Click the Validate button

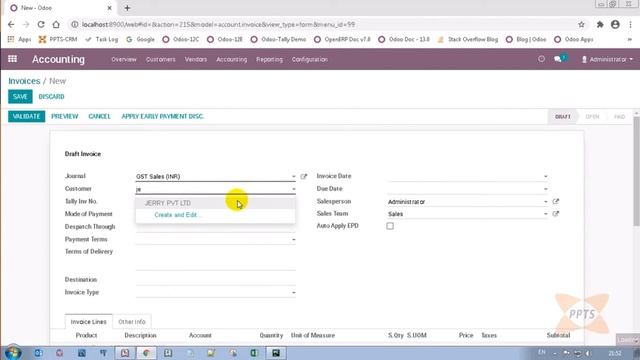point(27,116)
